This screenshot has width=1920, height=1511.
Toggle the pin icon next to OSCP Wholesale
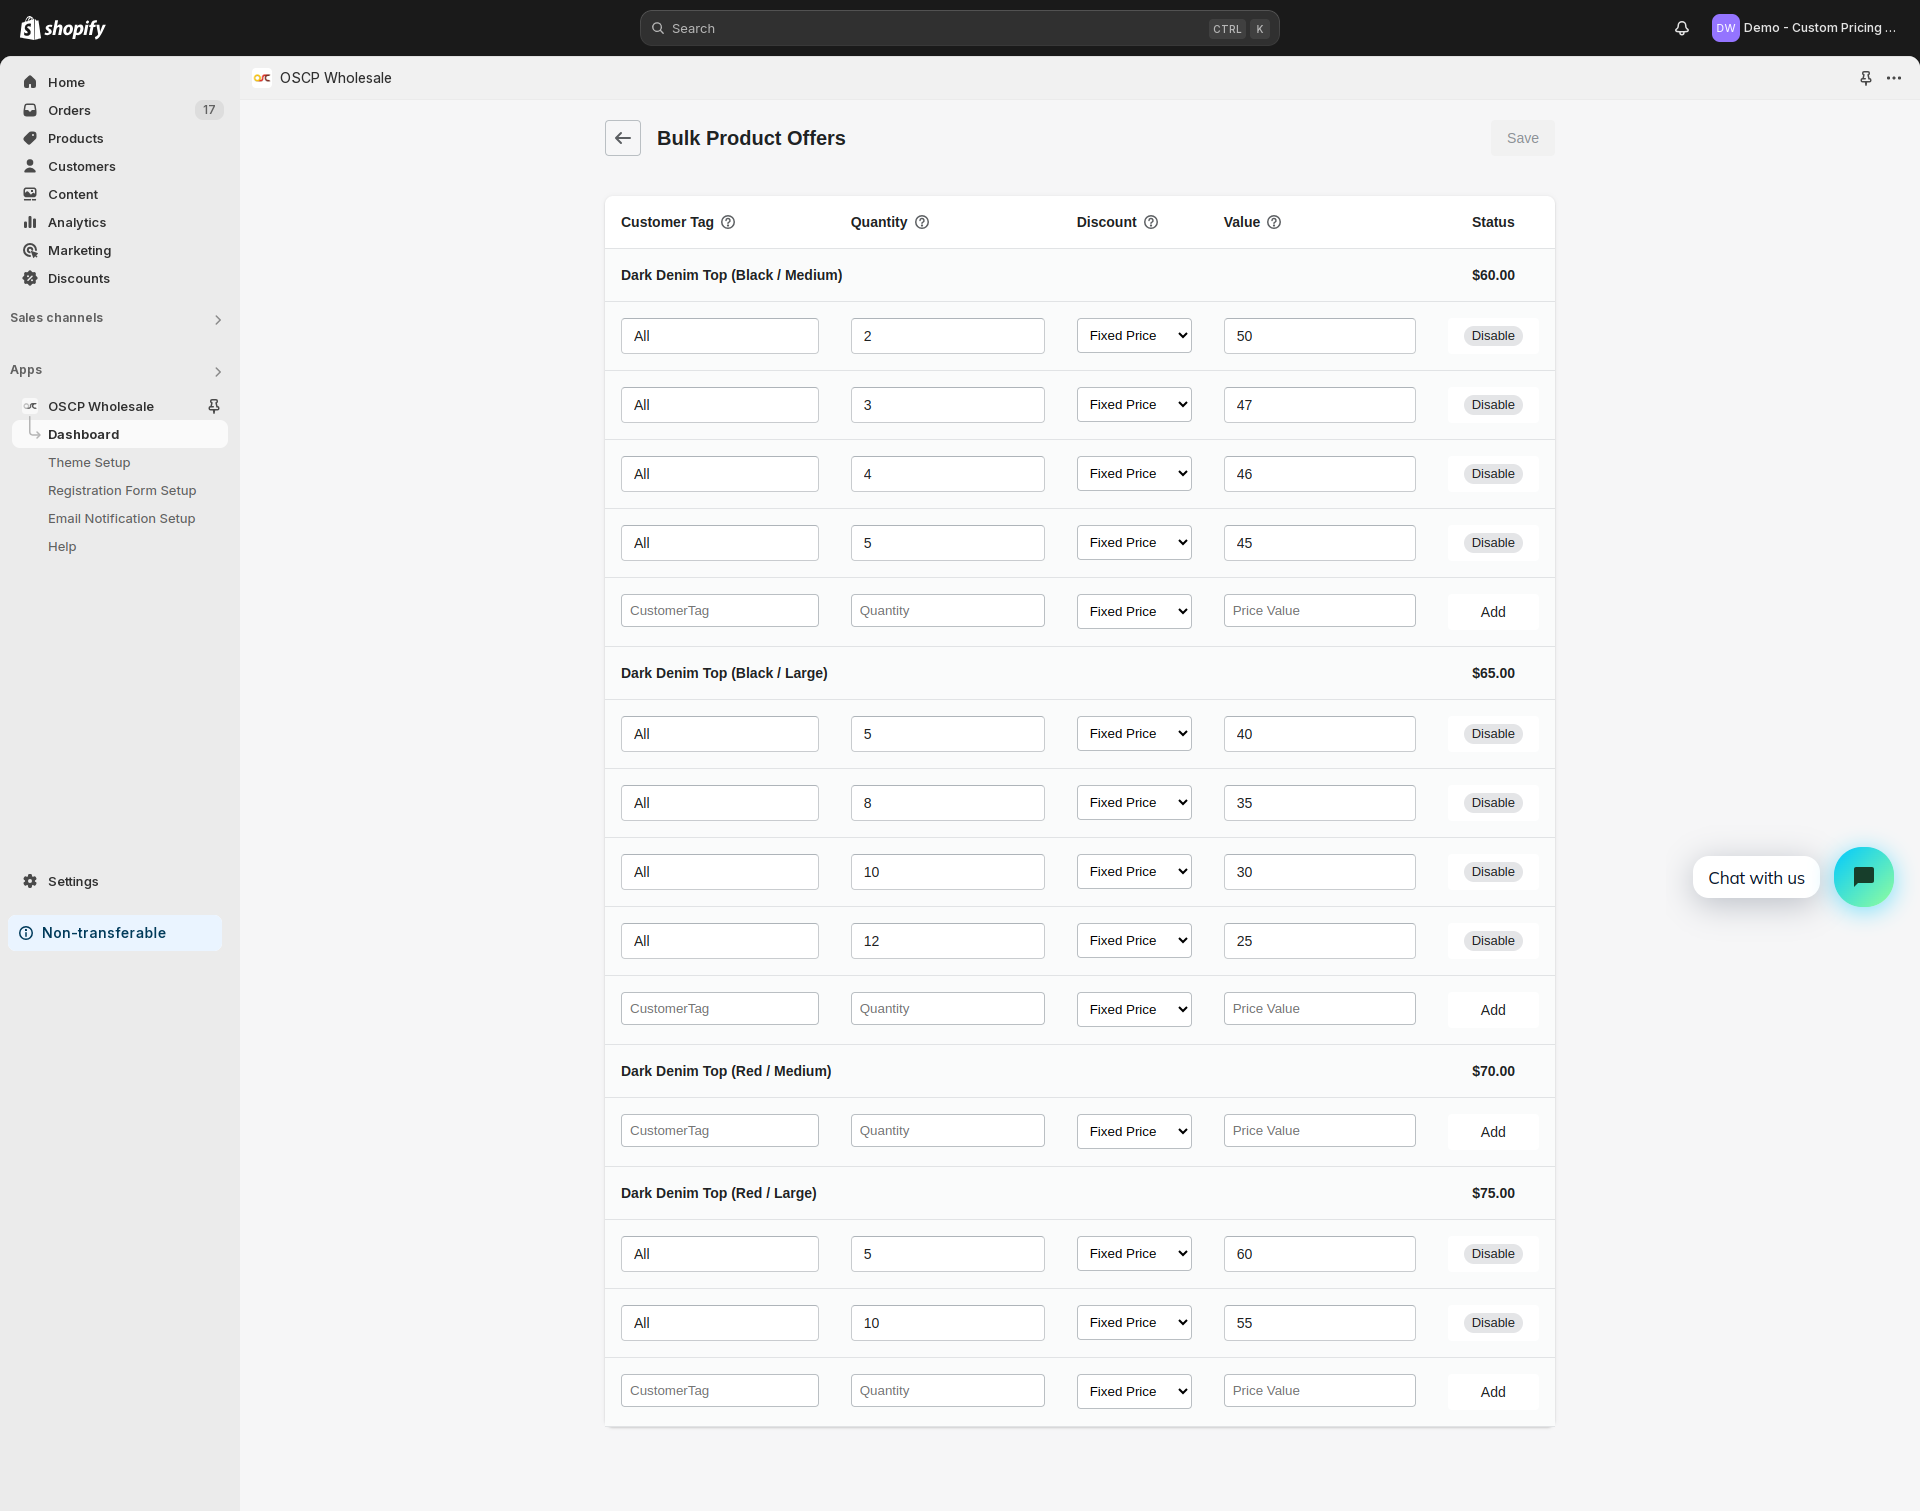214,406
